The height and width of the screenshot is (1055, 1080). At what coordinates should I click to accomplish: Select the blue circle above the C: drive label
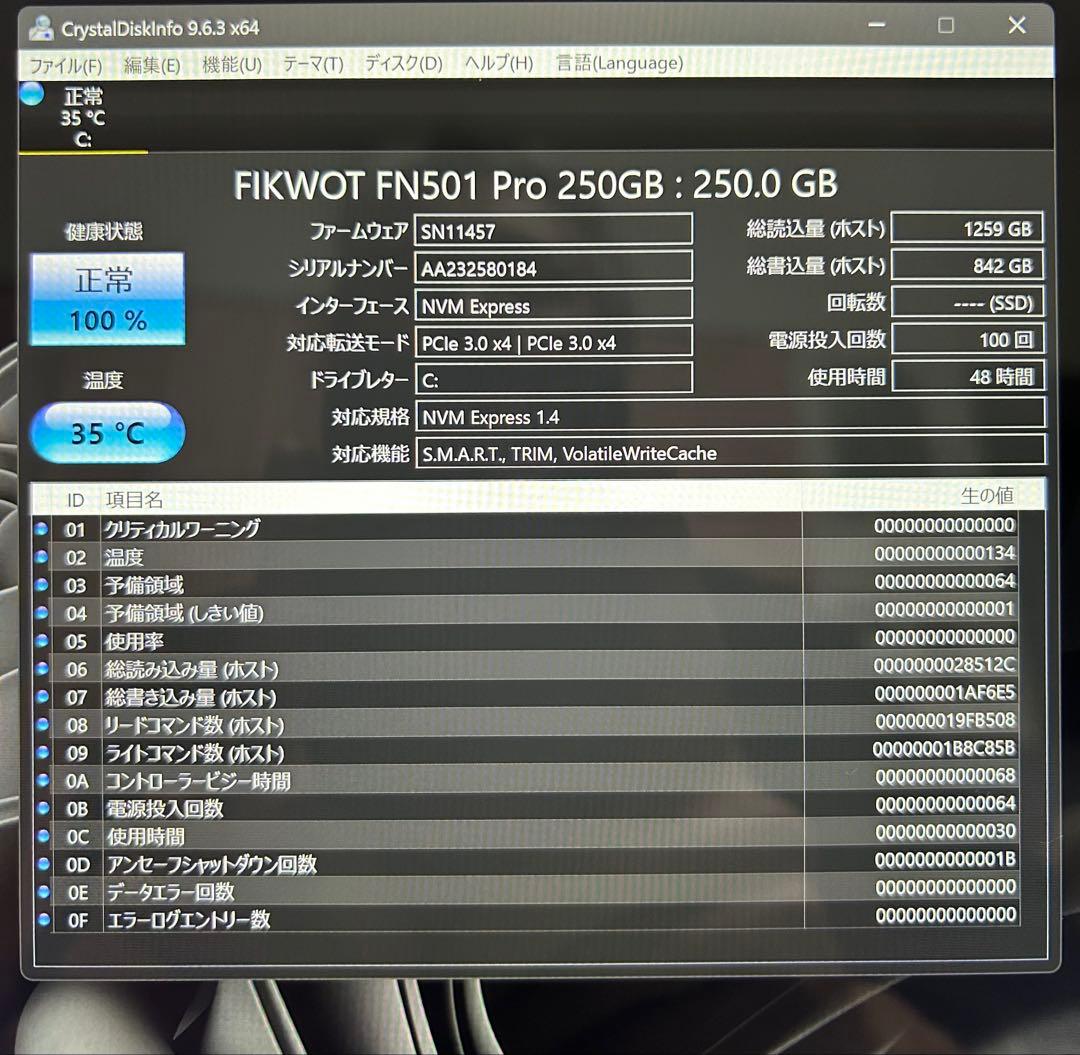[31, 93]
